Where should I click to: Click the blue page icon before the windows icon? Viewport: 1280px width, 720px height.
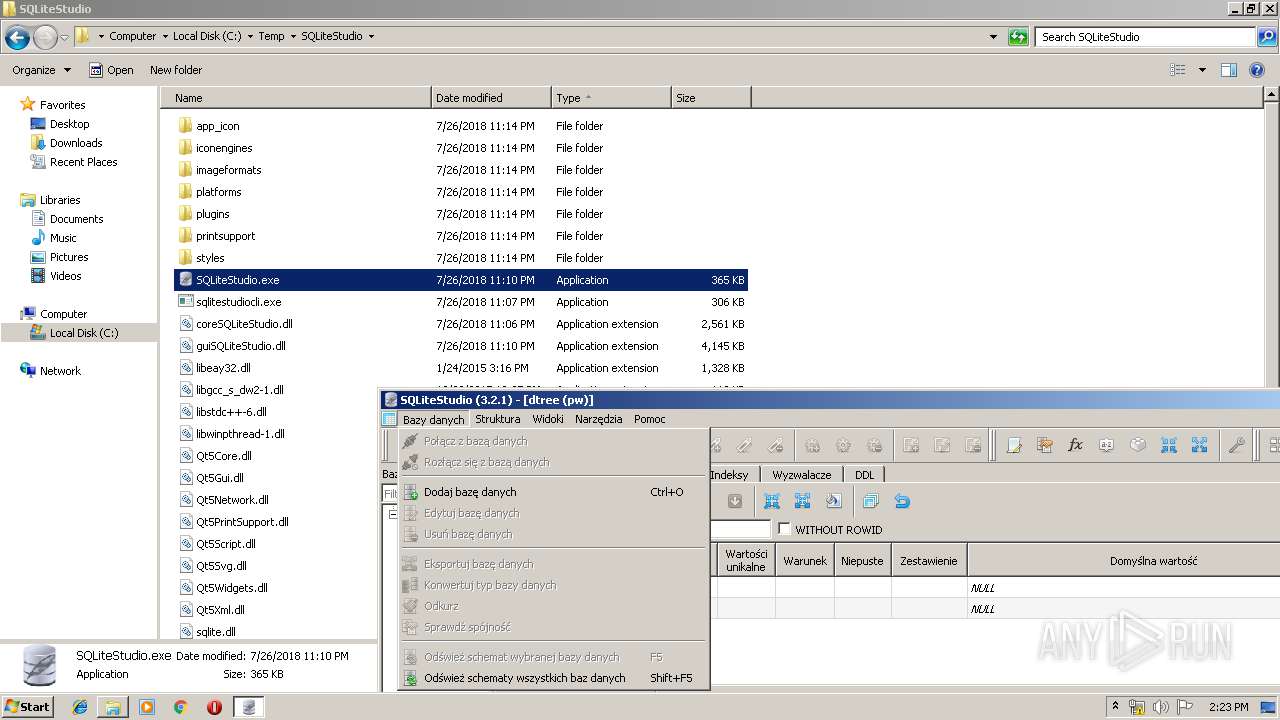(x=833, y=501)
